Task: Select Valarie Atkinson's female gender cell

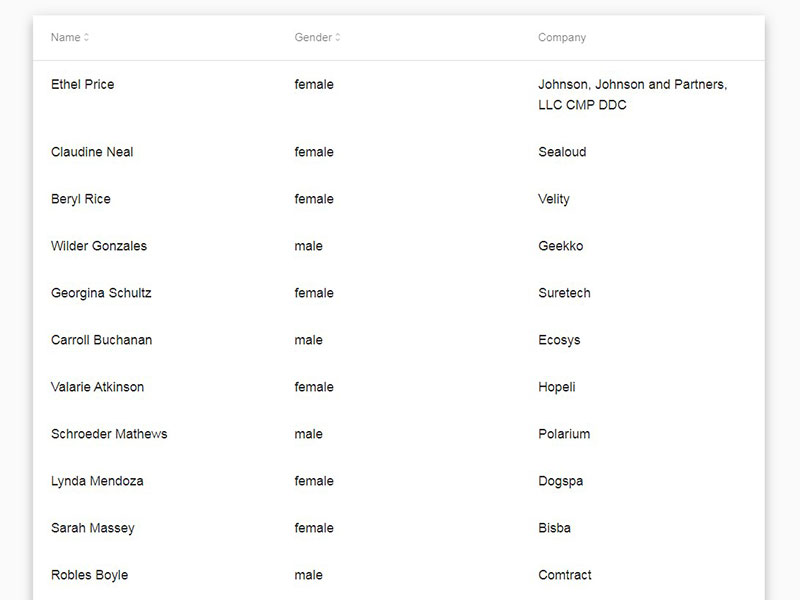Action: pyautogui.click(x=313, y=387)
